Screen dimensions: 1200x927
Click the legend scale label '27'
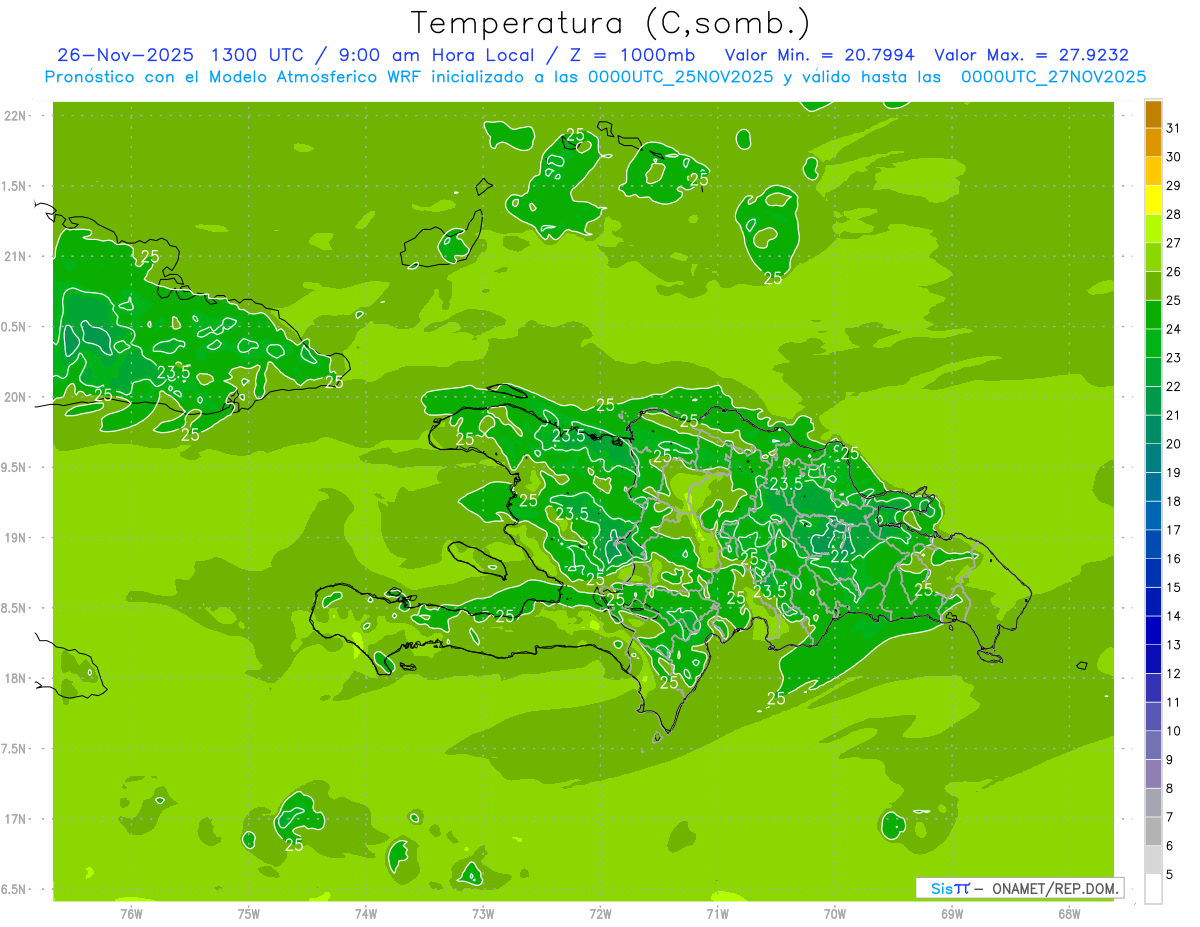[x=1174, y=243]
